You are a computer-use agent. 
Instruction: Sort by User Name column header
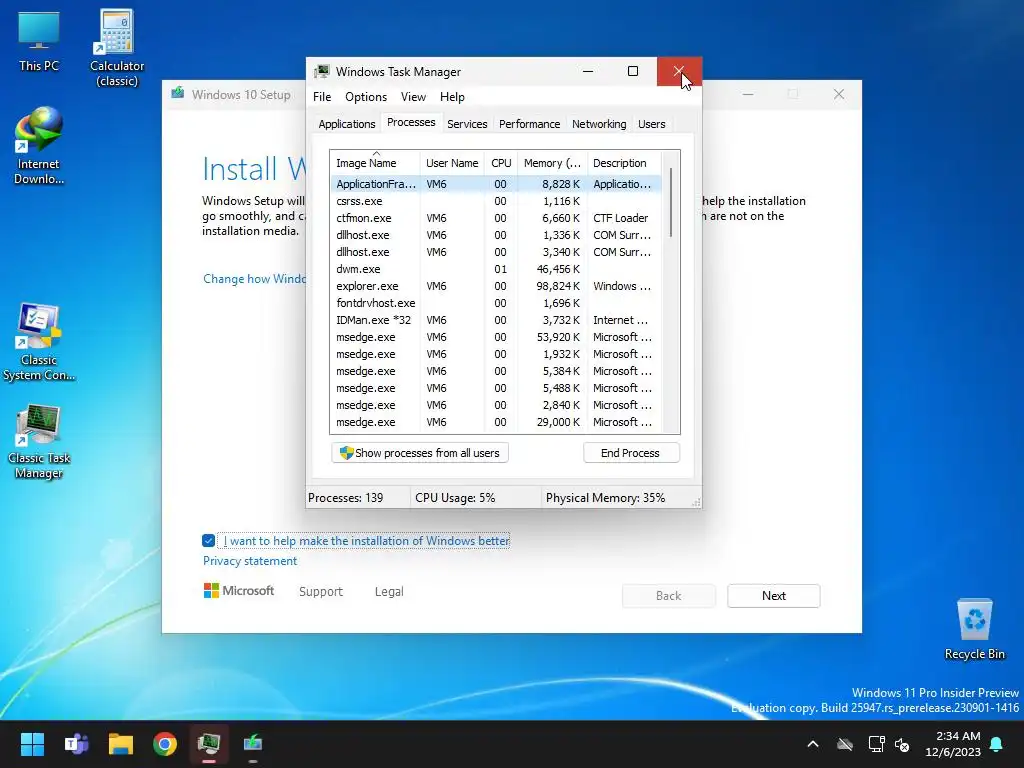[x=452, y=163]
